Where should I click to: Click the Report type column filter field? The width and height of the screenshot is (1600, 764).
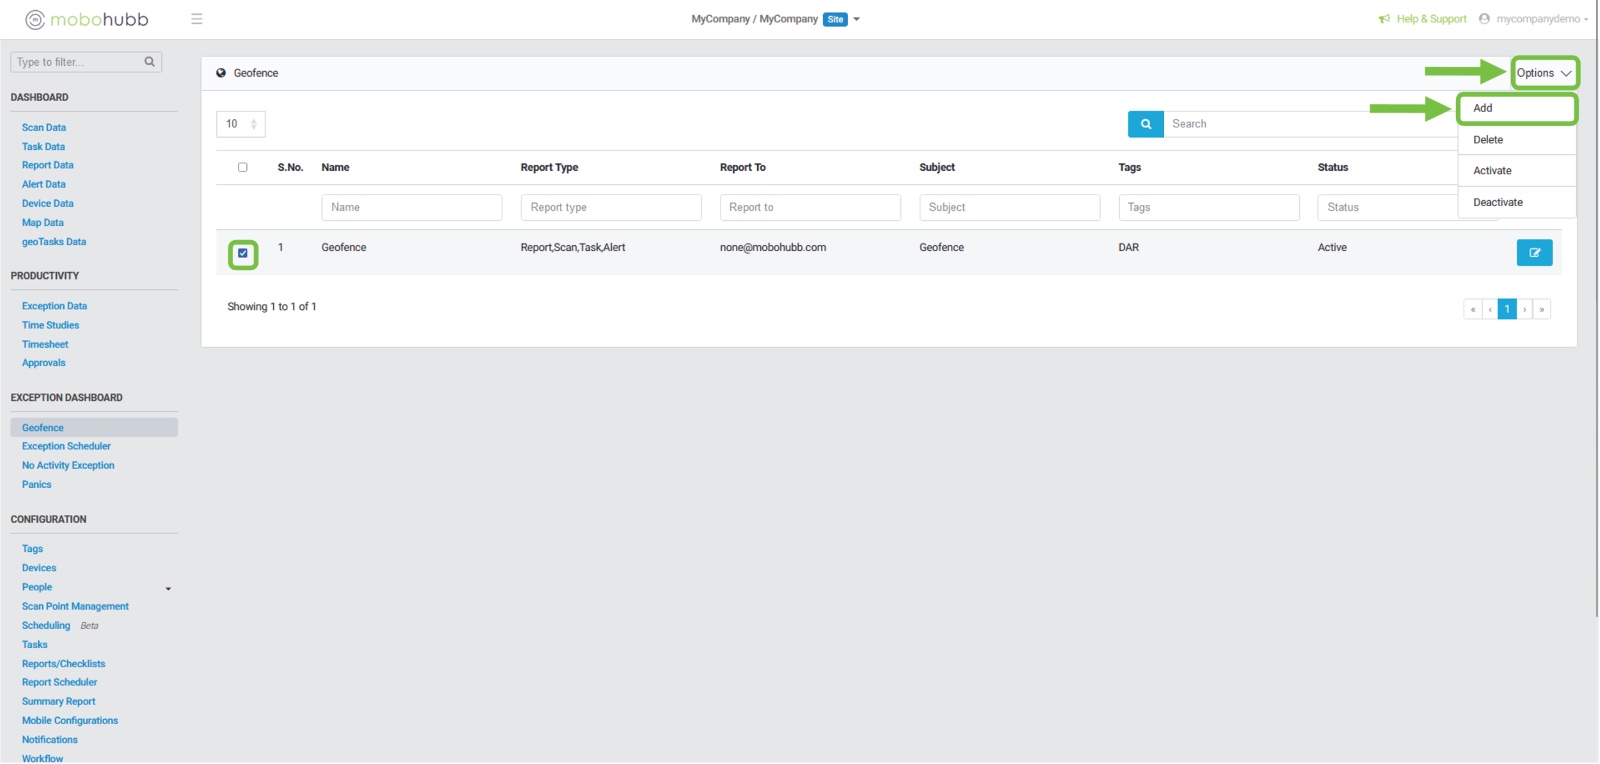pos(610,208)
